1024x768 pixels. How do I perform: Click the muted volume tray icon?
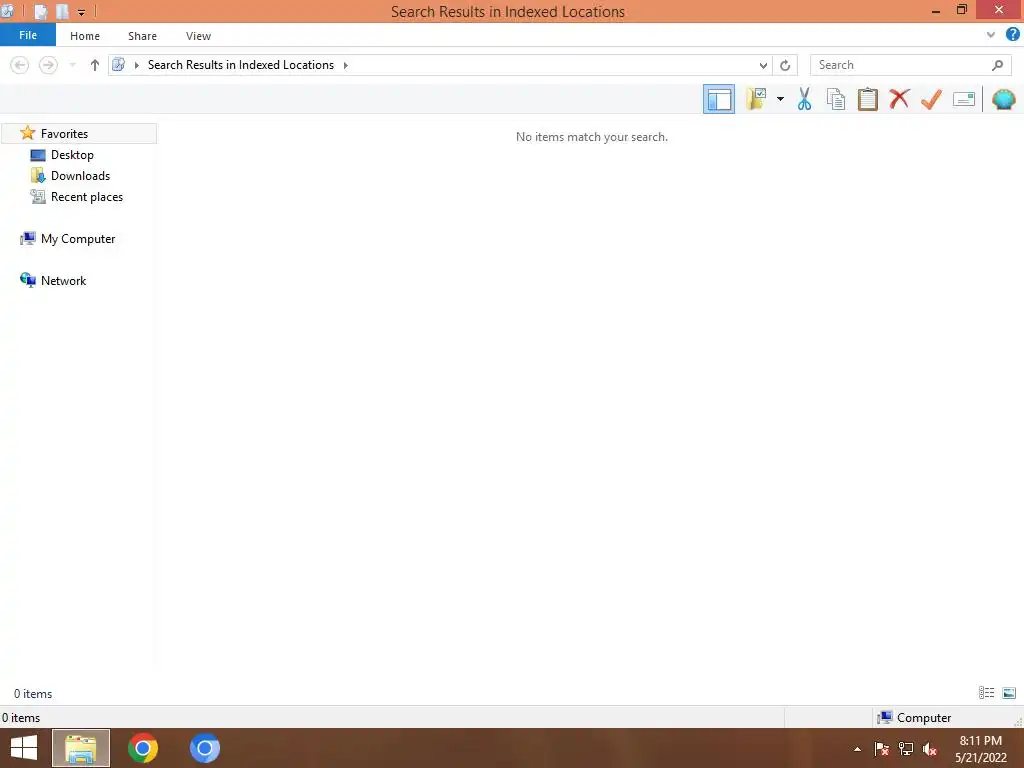(x=930, y=749)
